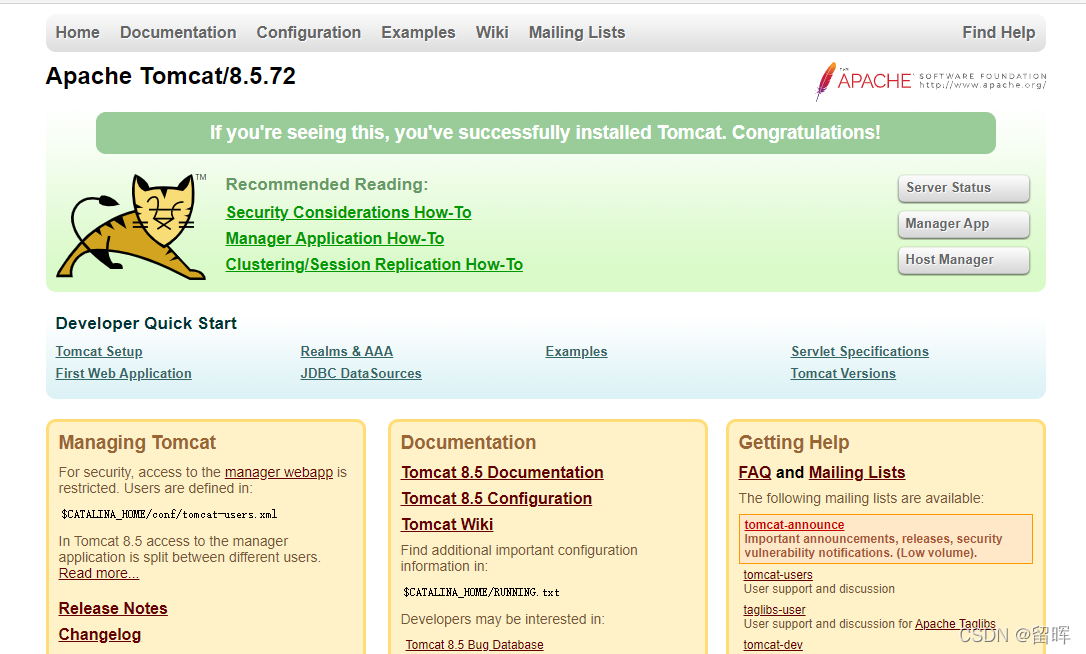
Task: Click the $CATALINA_HOME/RUNNING.txt path text
Action: [x=481, y=592]
